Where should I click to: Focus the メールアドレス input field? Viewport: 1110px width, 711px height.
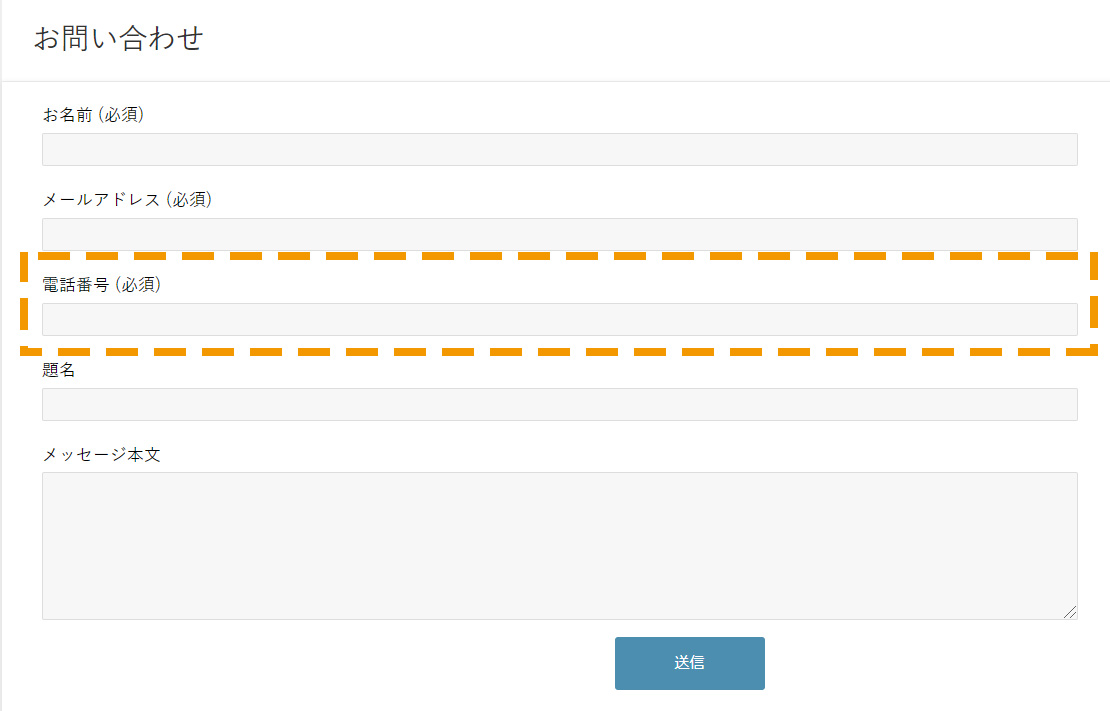coord(559,233)
